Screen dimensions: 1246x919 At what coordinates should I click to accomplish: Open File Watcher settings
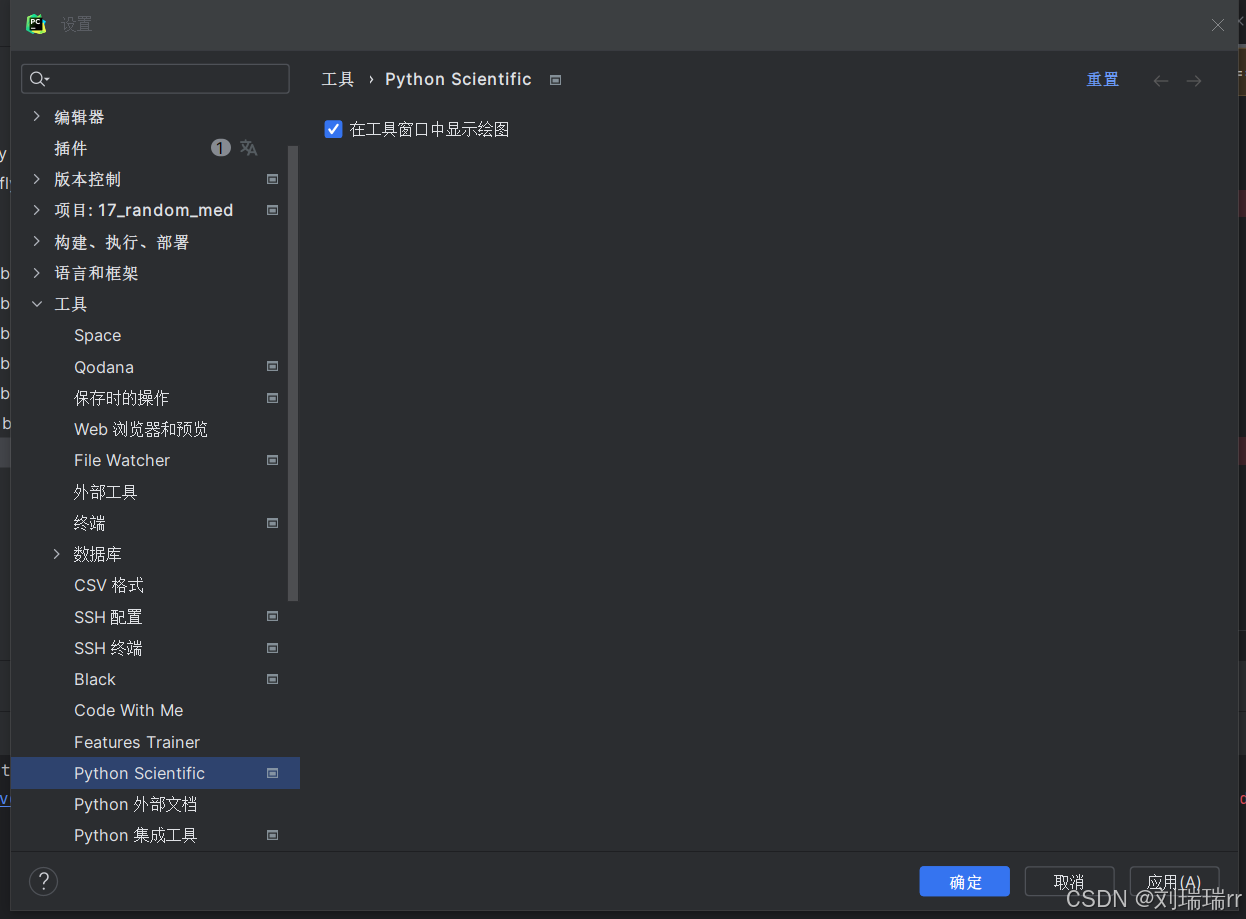click(x=122, y=460)
